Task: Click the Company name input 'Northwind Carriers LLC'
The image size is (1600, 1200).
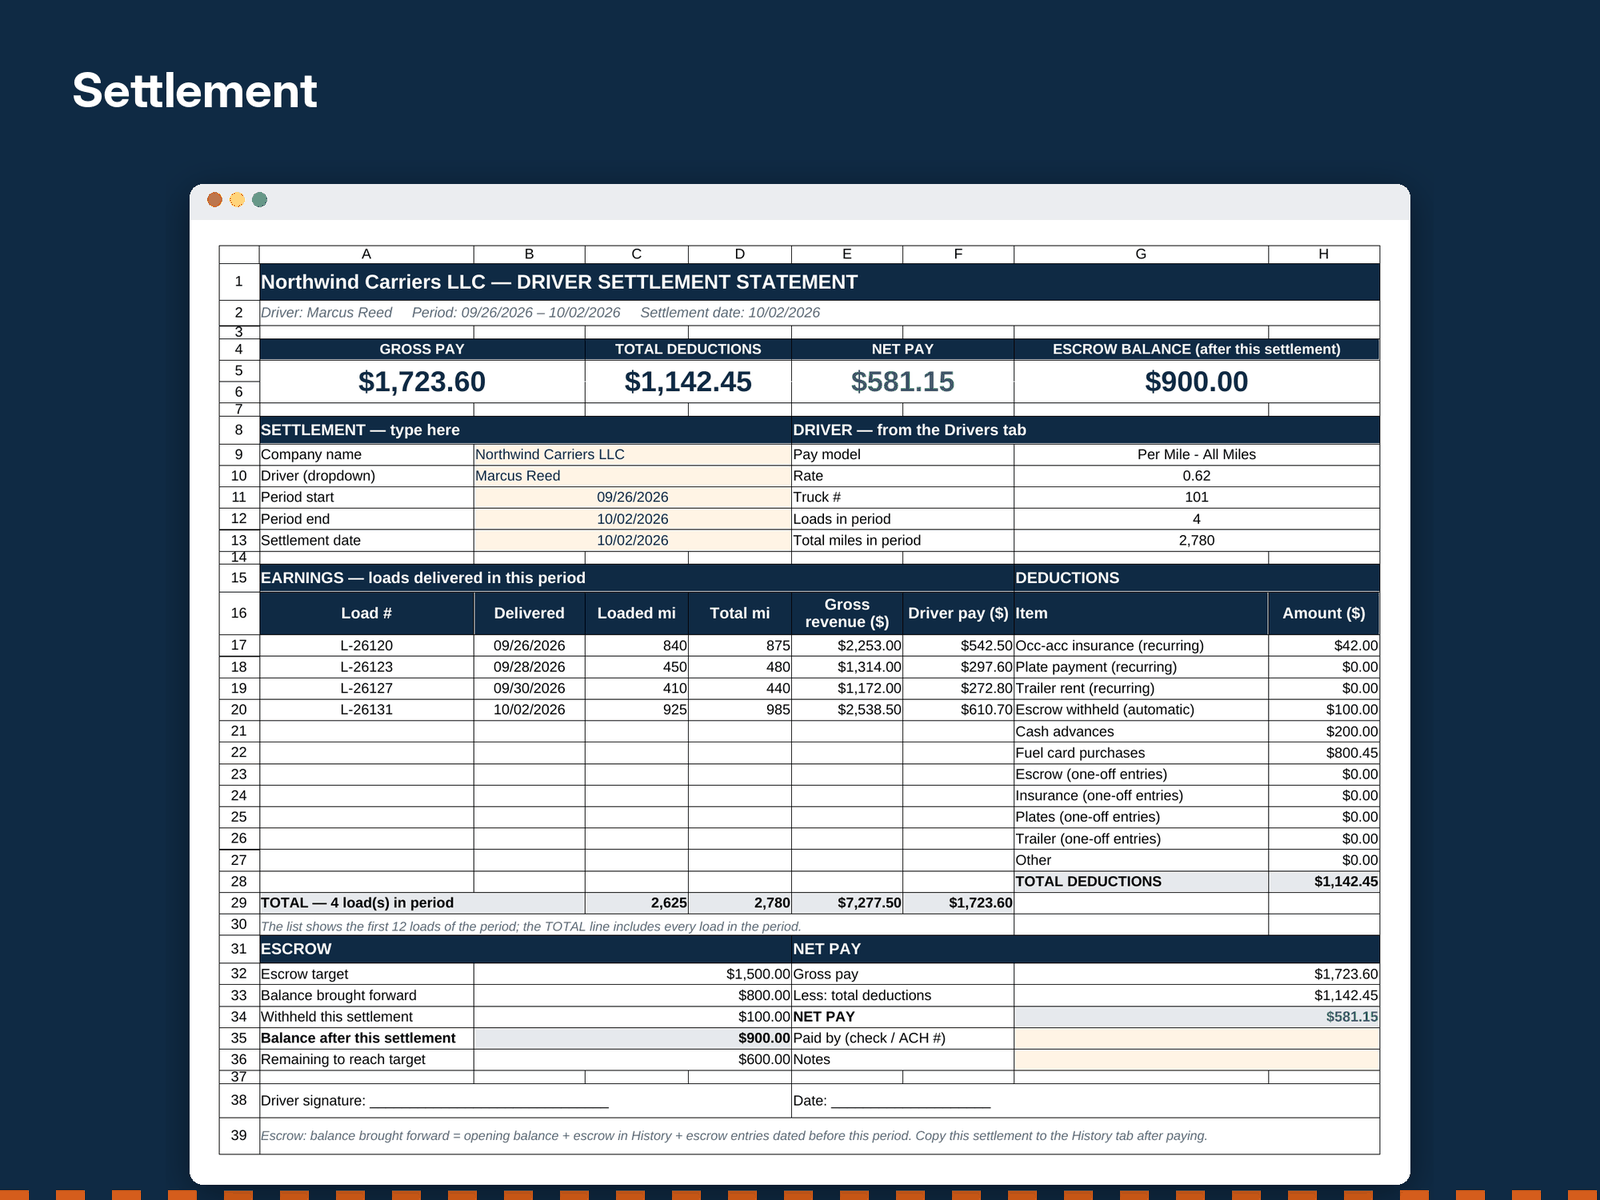Action: pyautogui.click(x=632, y=454)
